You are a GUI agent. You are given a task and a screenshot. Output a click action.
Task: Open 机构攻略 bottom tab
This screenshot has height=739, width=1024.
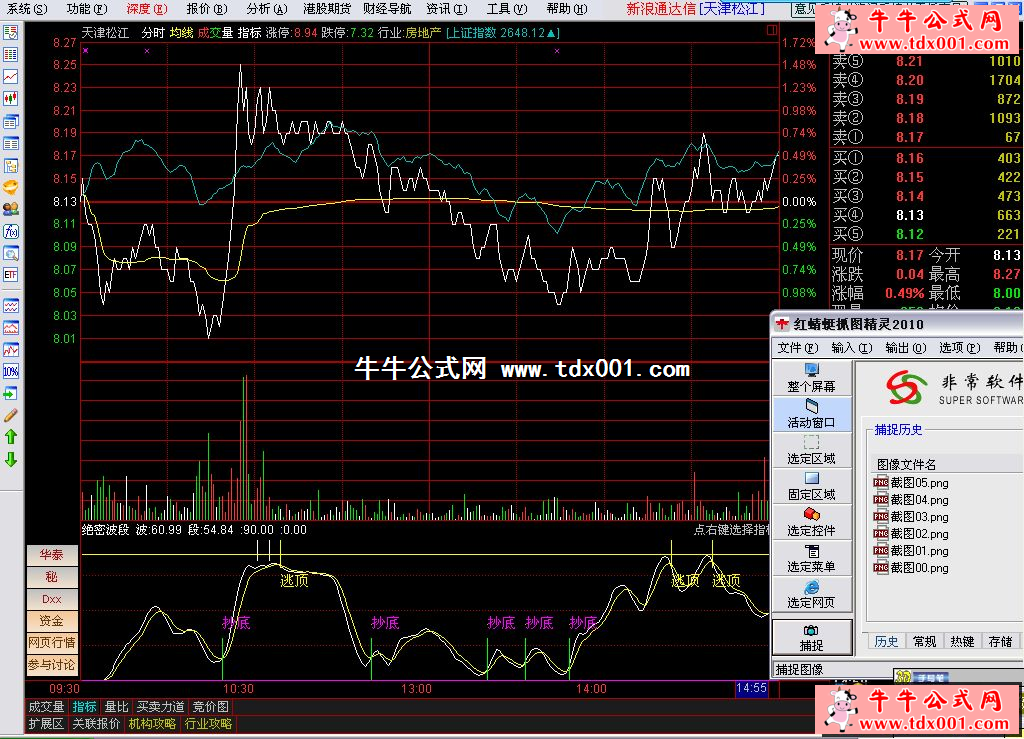click(x=152, y=724)
